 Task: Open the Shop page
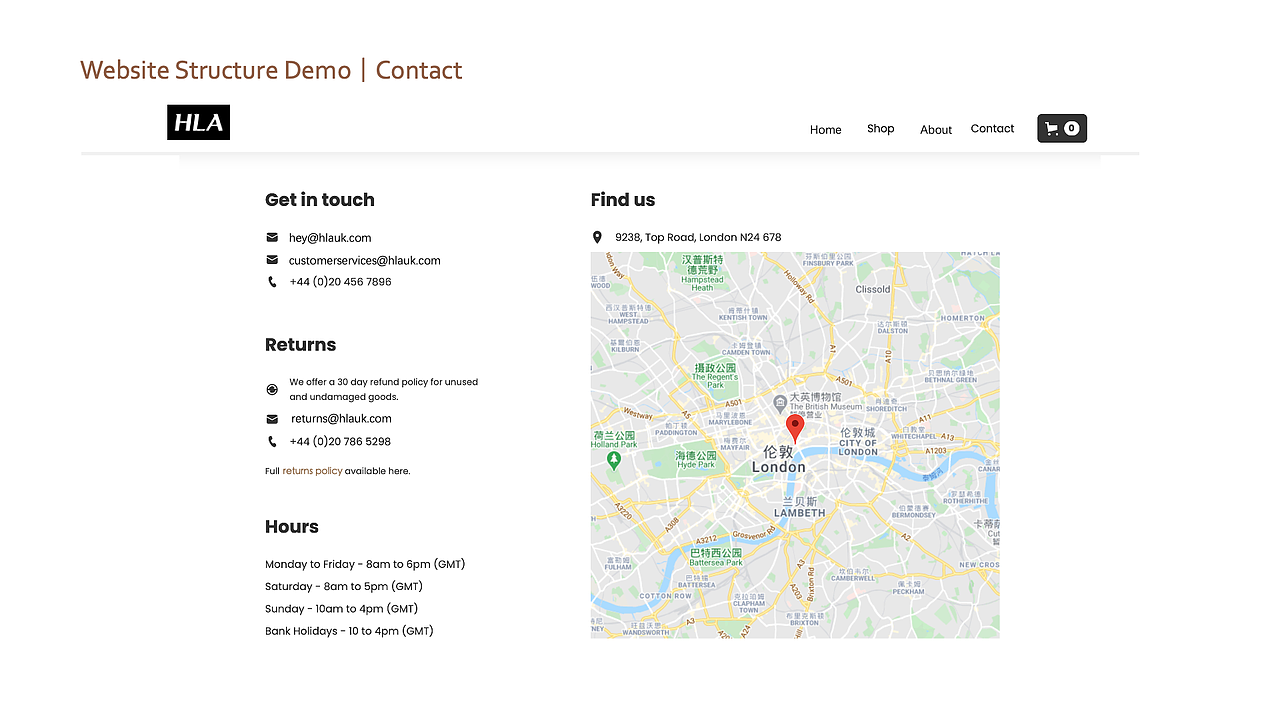881,129
